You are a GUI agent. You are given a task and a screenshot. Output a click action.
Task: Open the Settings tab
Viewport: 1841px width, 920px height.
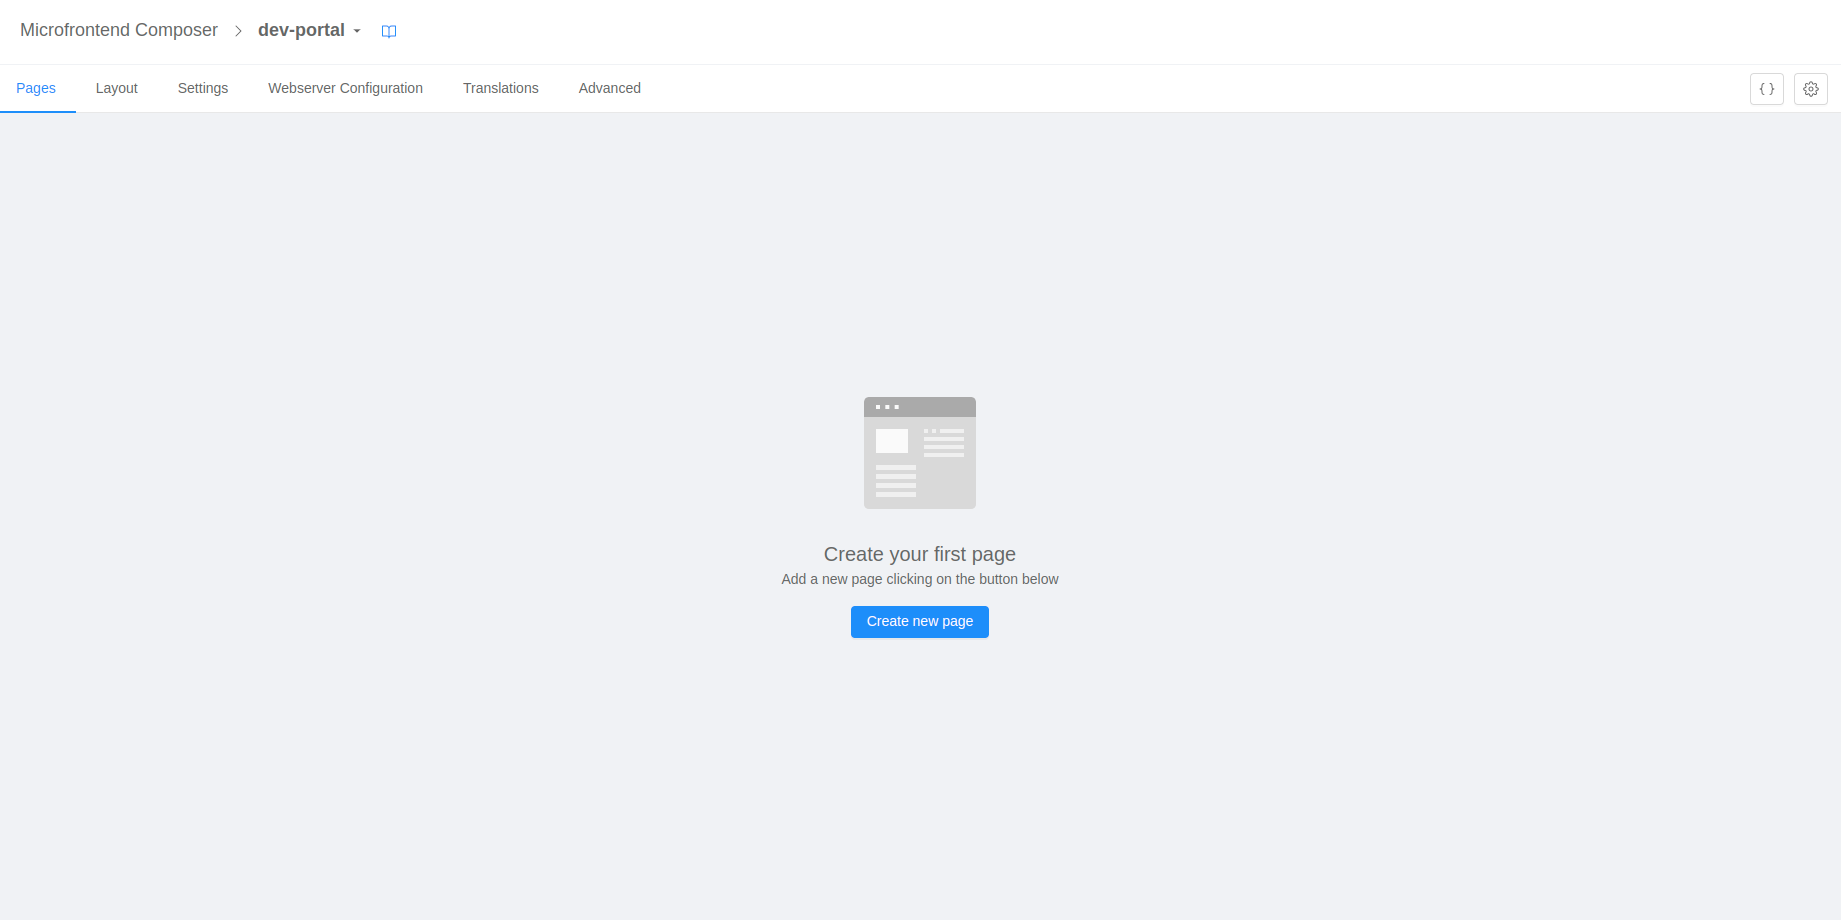point(203,88)
